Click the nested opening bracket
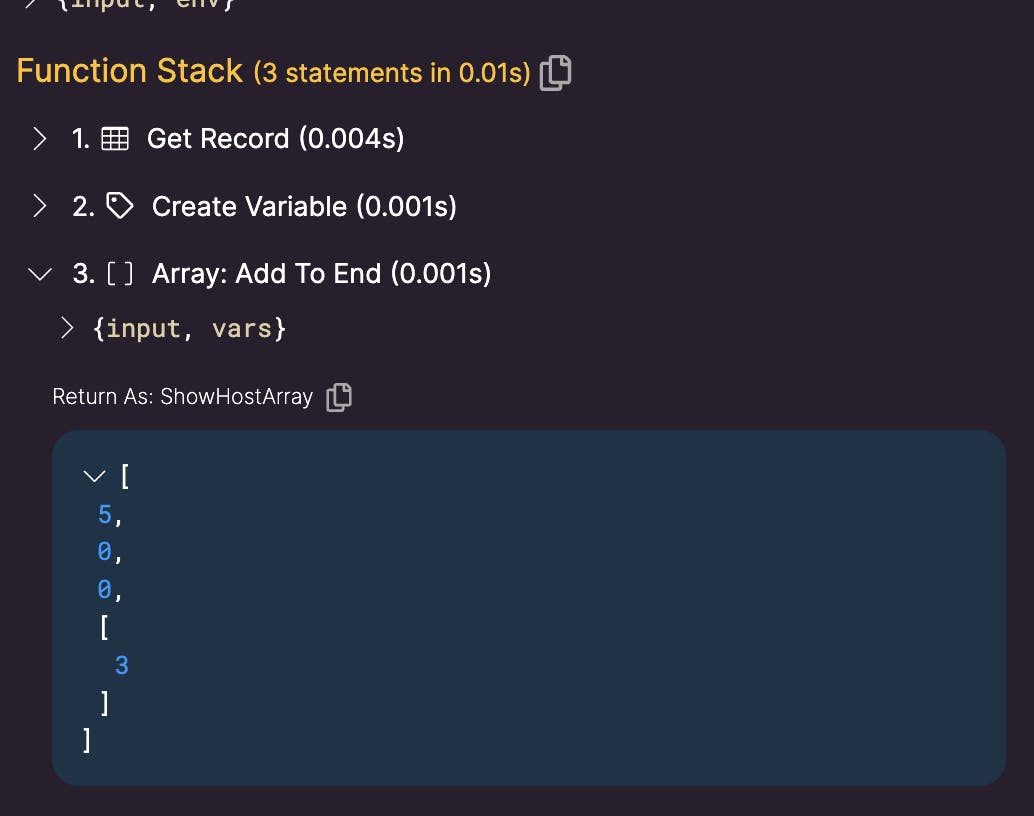This screenshot has height=816, width=1034. 104,627
